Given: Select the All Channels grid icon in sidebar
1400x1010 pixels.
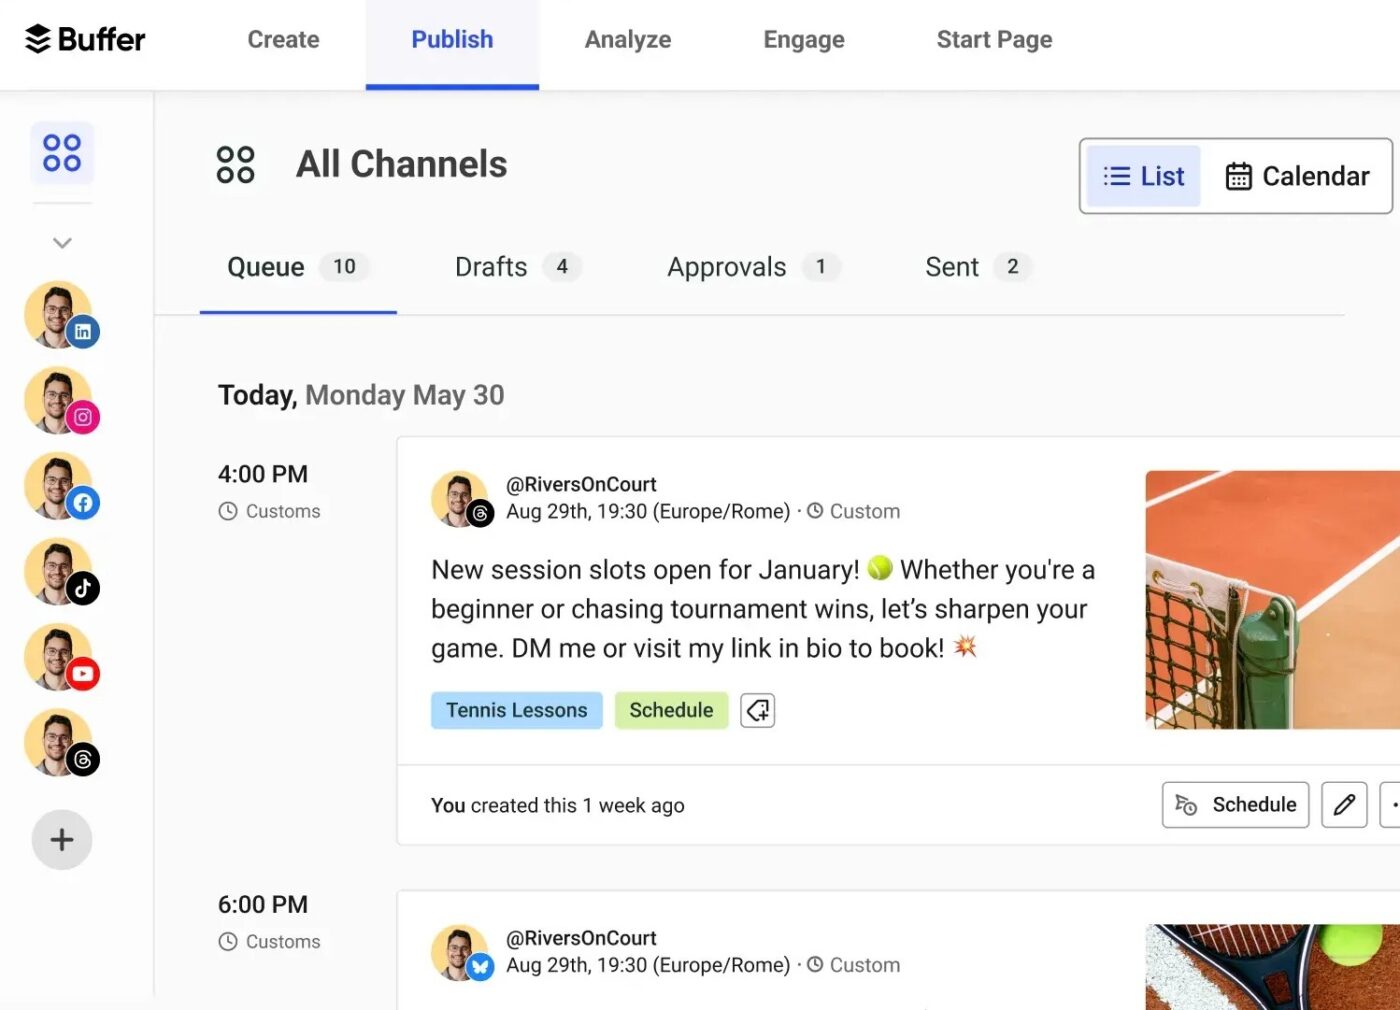Looking at the screenshot, I should [x=62, y=153].
